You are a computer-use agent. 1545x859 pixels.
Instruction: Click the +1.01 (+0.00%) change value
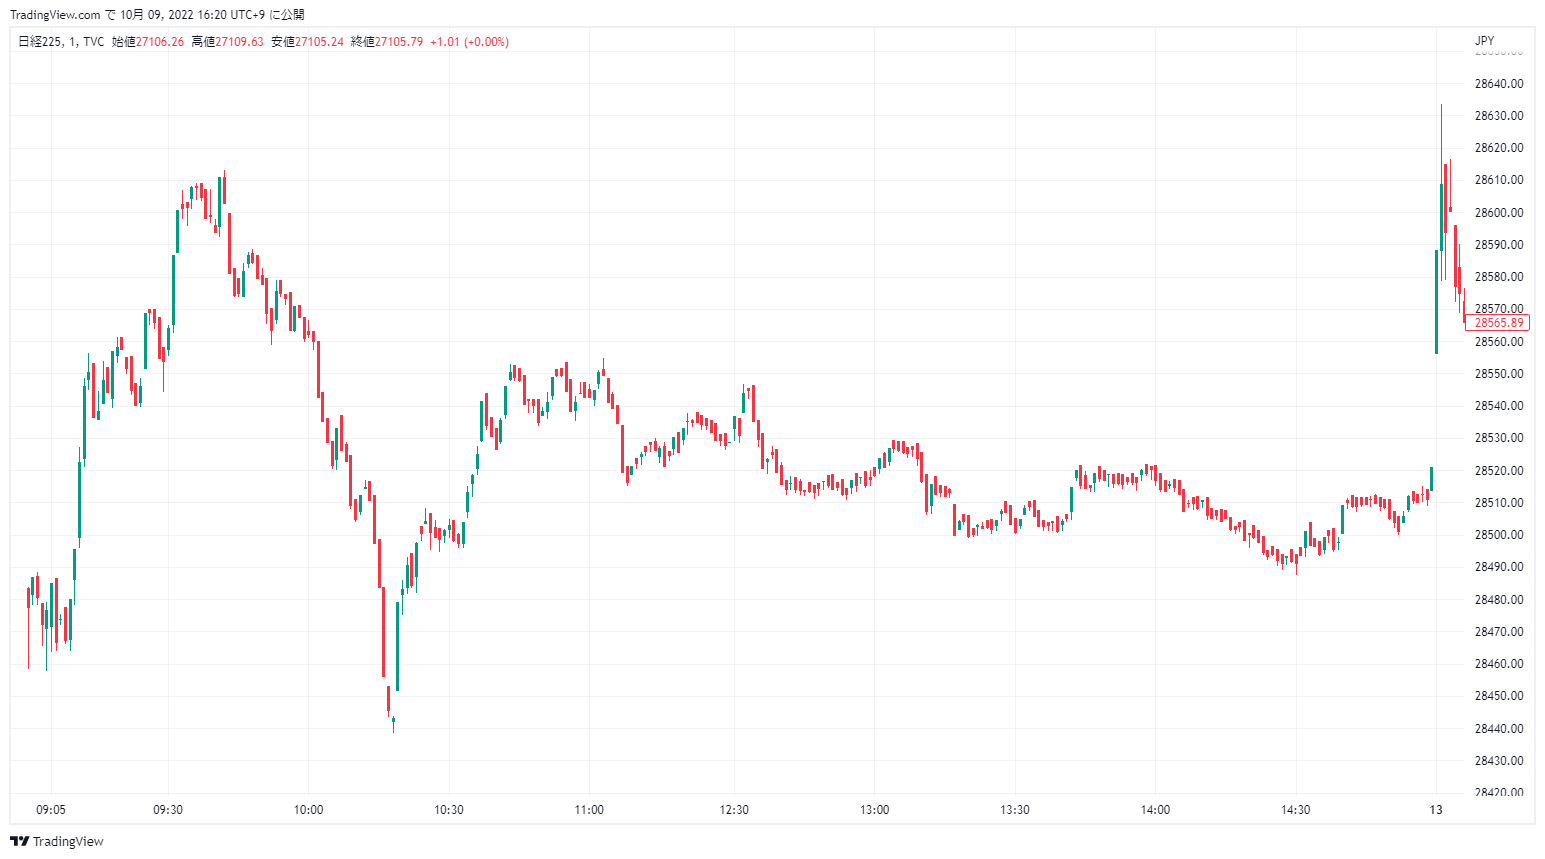click(469, 42)
